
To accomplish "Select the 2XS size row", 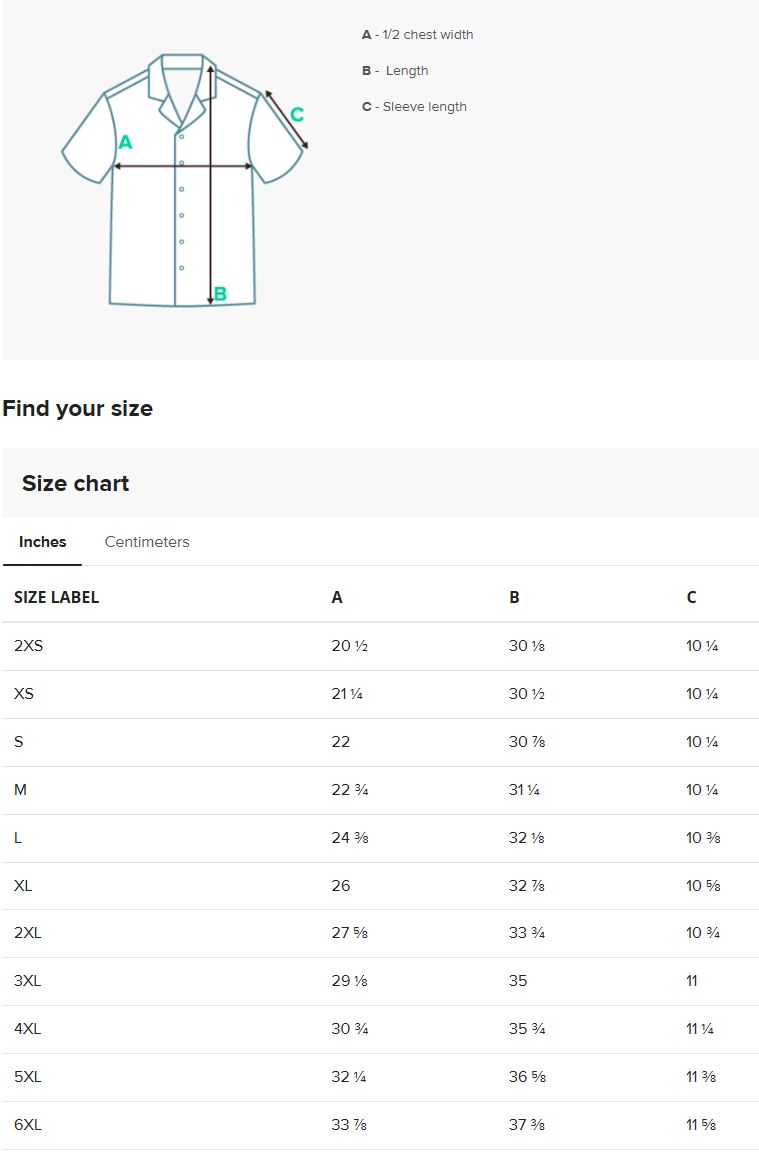I will [x=29, y=646].
